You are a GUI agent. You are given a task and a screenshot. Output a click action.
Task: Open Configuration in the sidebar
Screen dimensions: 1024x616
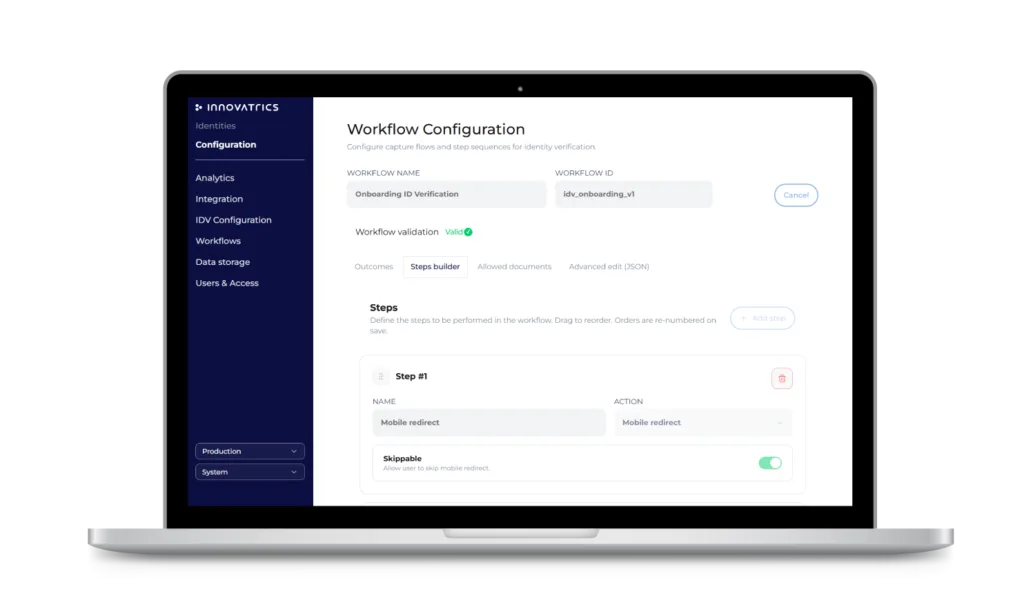225,144
